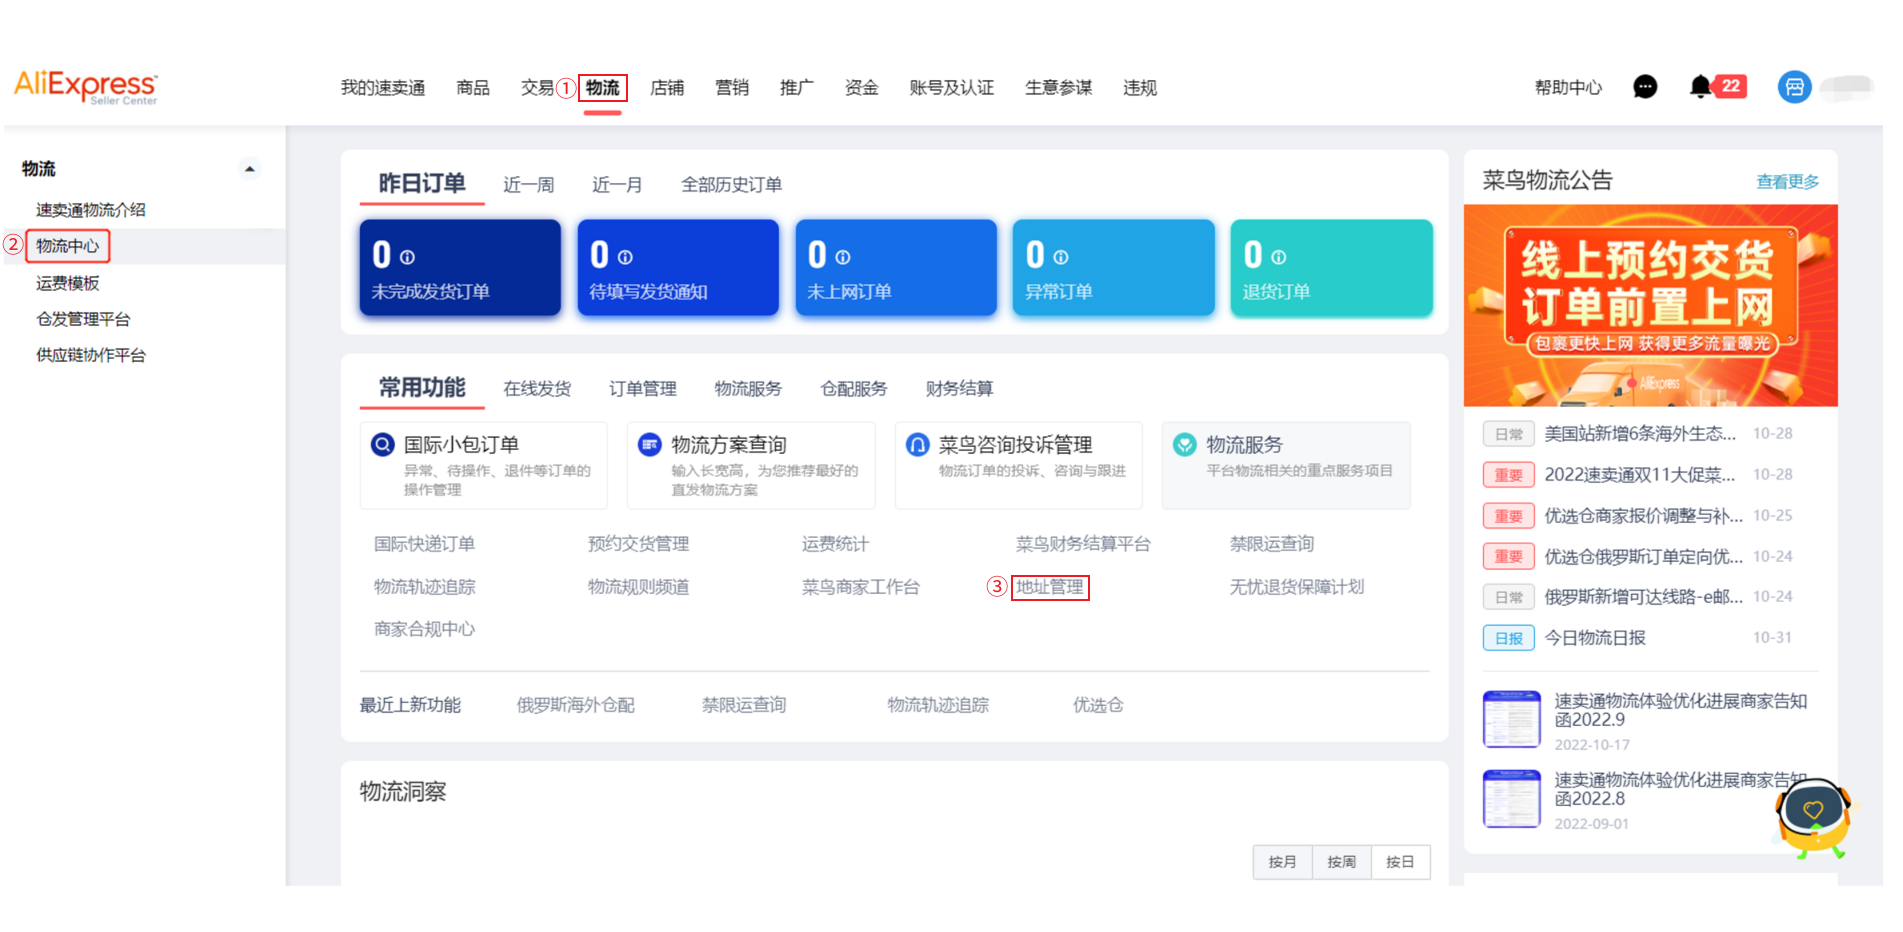
Task: Select 按月 view button
Action: point(1283,862)
